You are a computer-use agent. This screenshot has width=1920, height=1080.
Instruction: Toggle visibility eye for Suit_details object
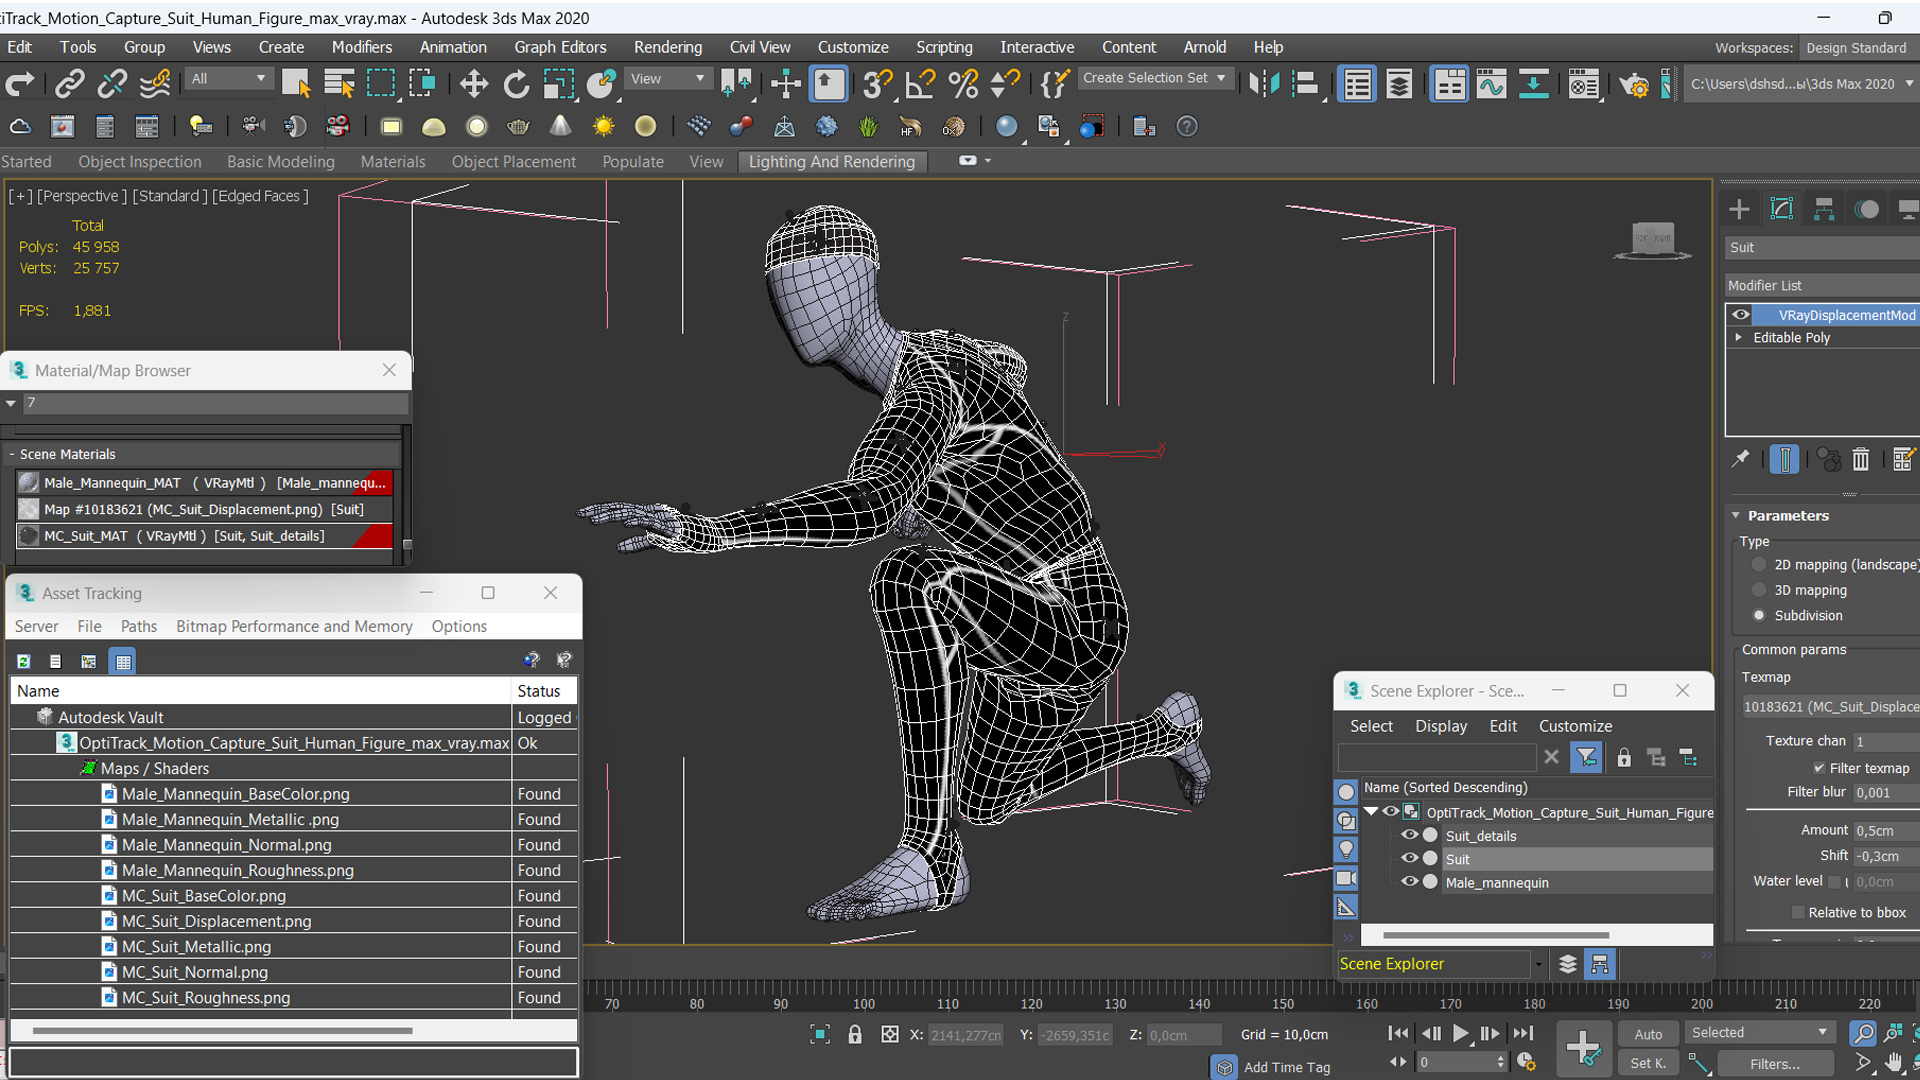click(x=1409, y=835)
